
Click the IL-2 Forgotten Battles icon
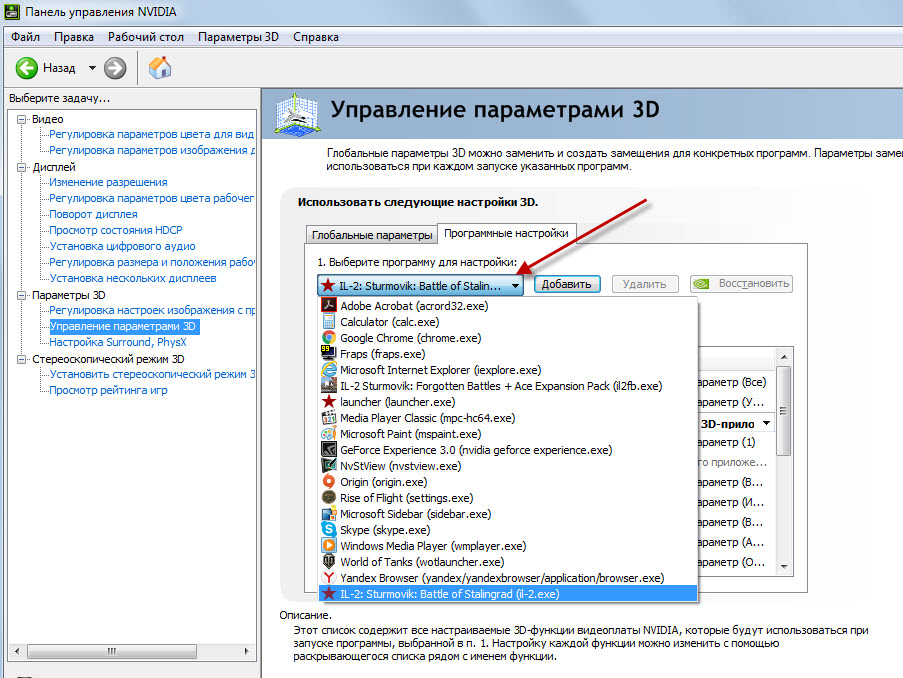point(329,385)
